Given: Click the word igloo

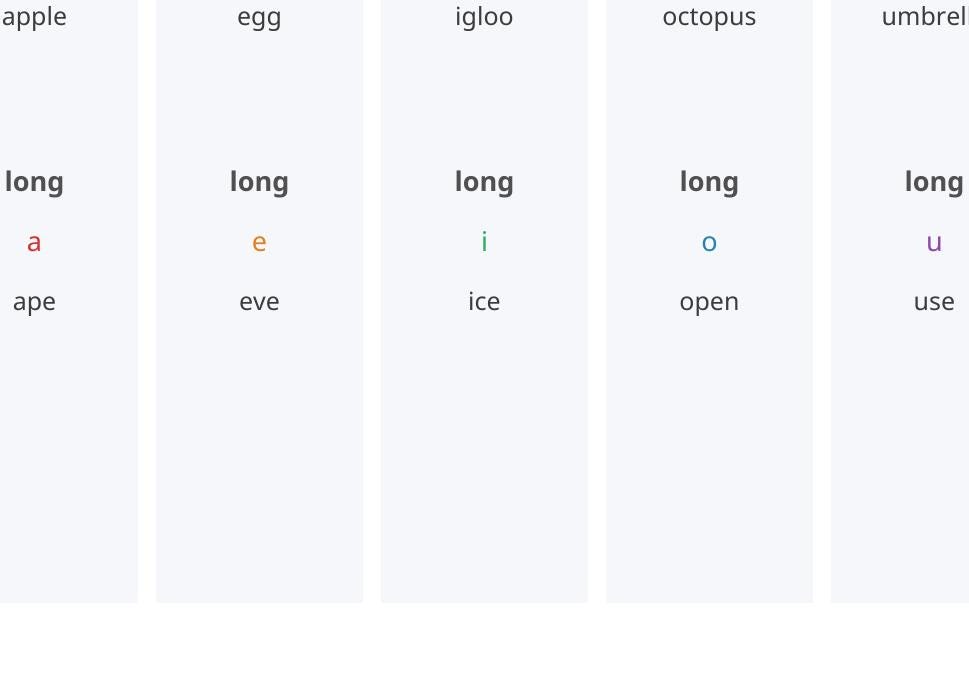Looking at the screenshot, I should [x=484, y=17].
